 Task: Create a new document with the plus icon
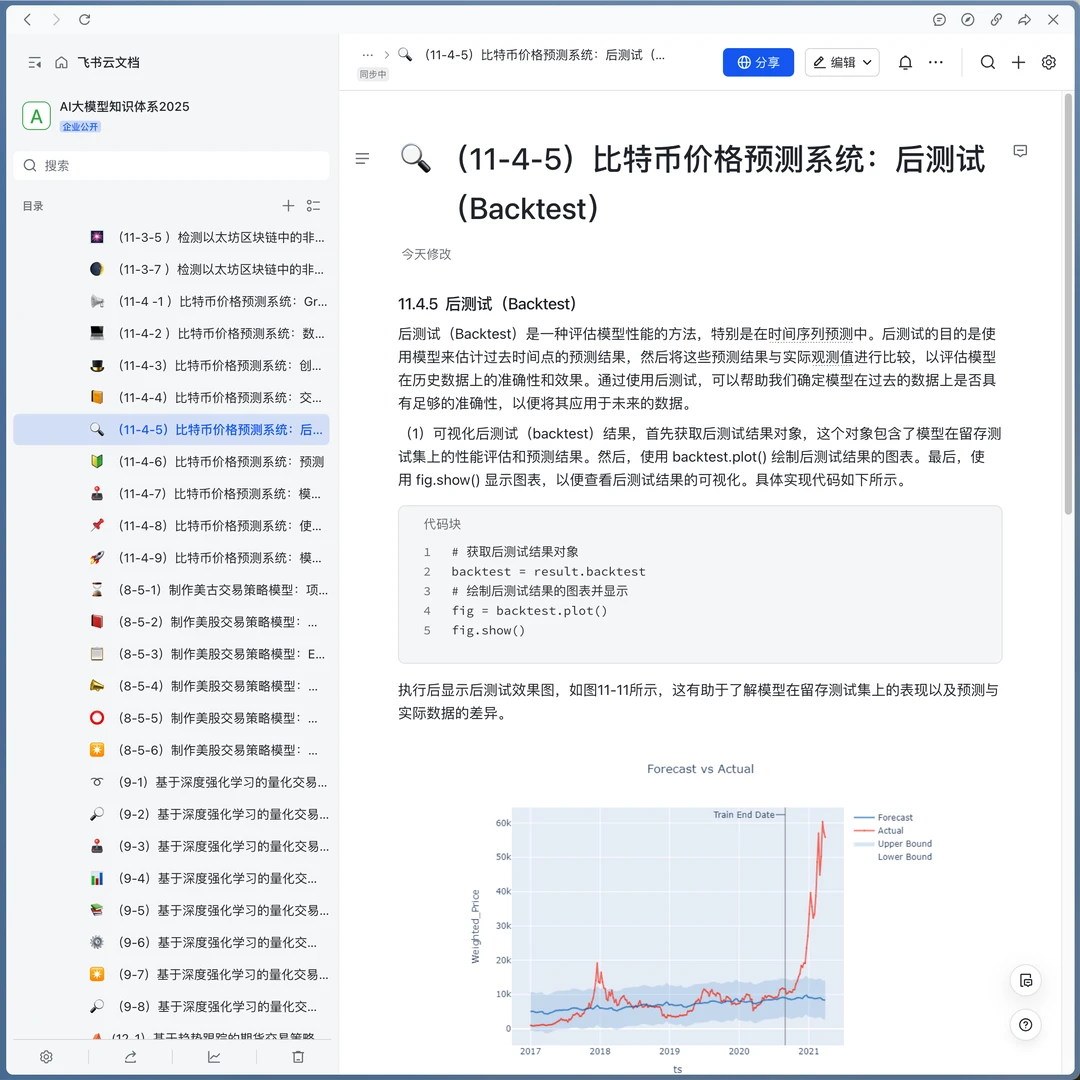coord(1018,62)
